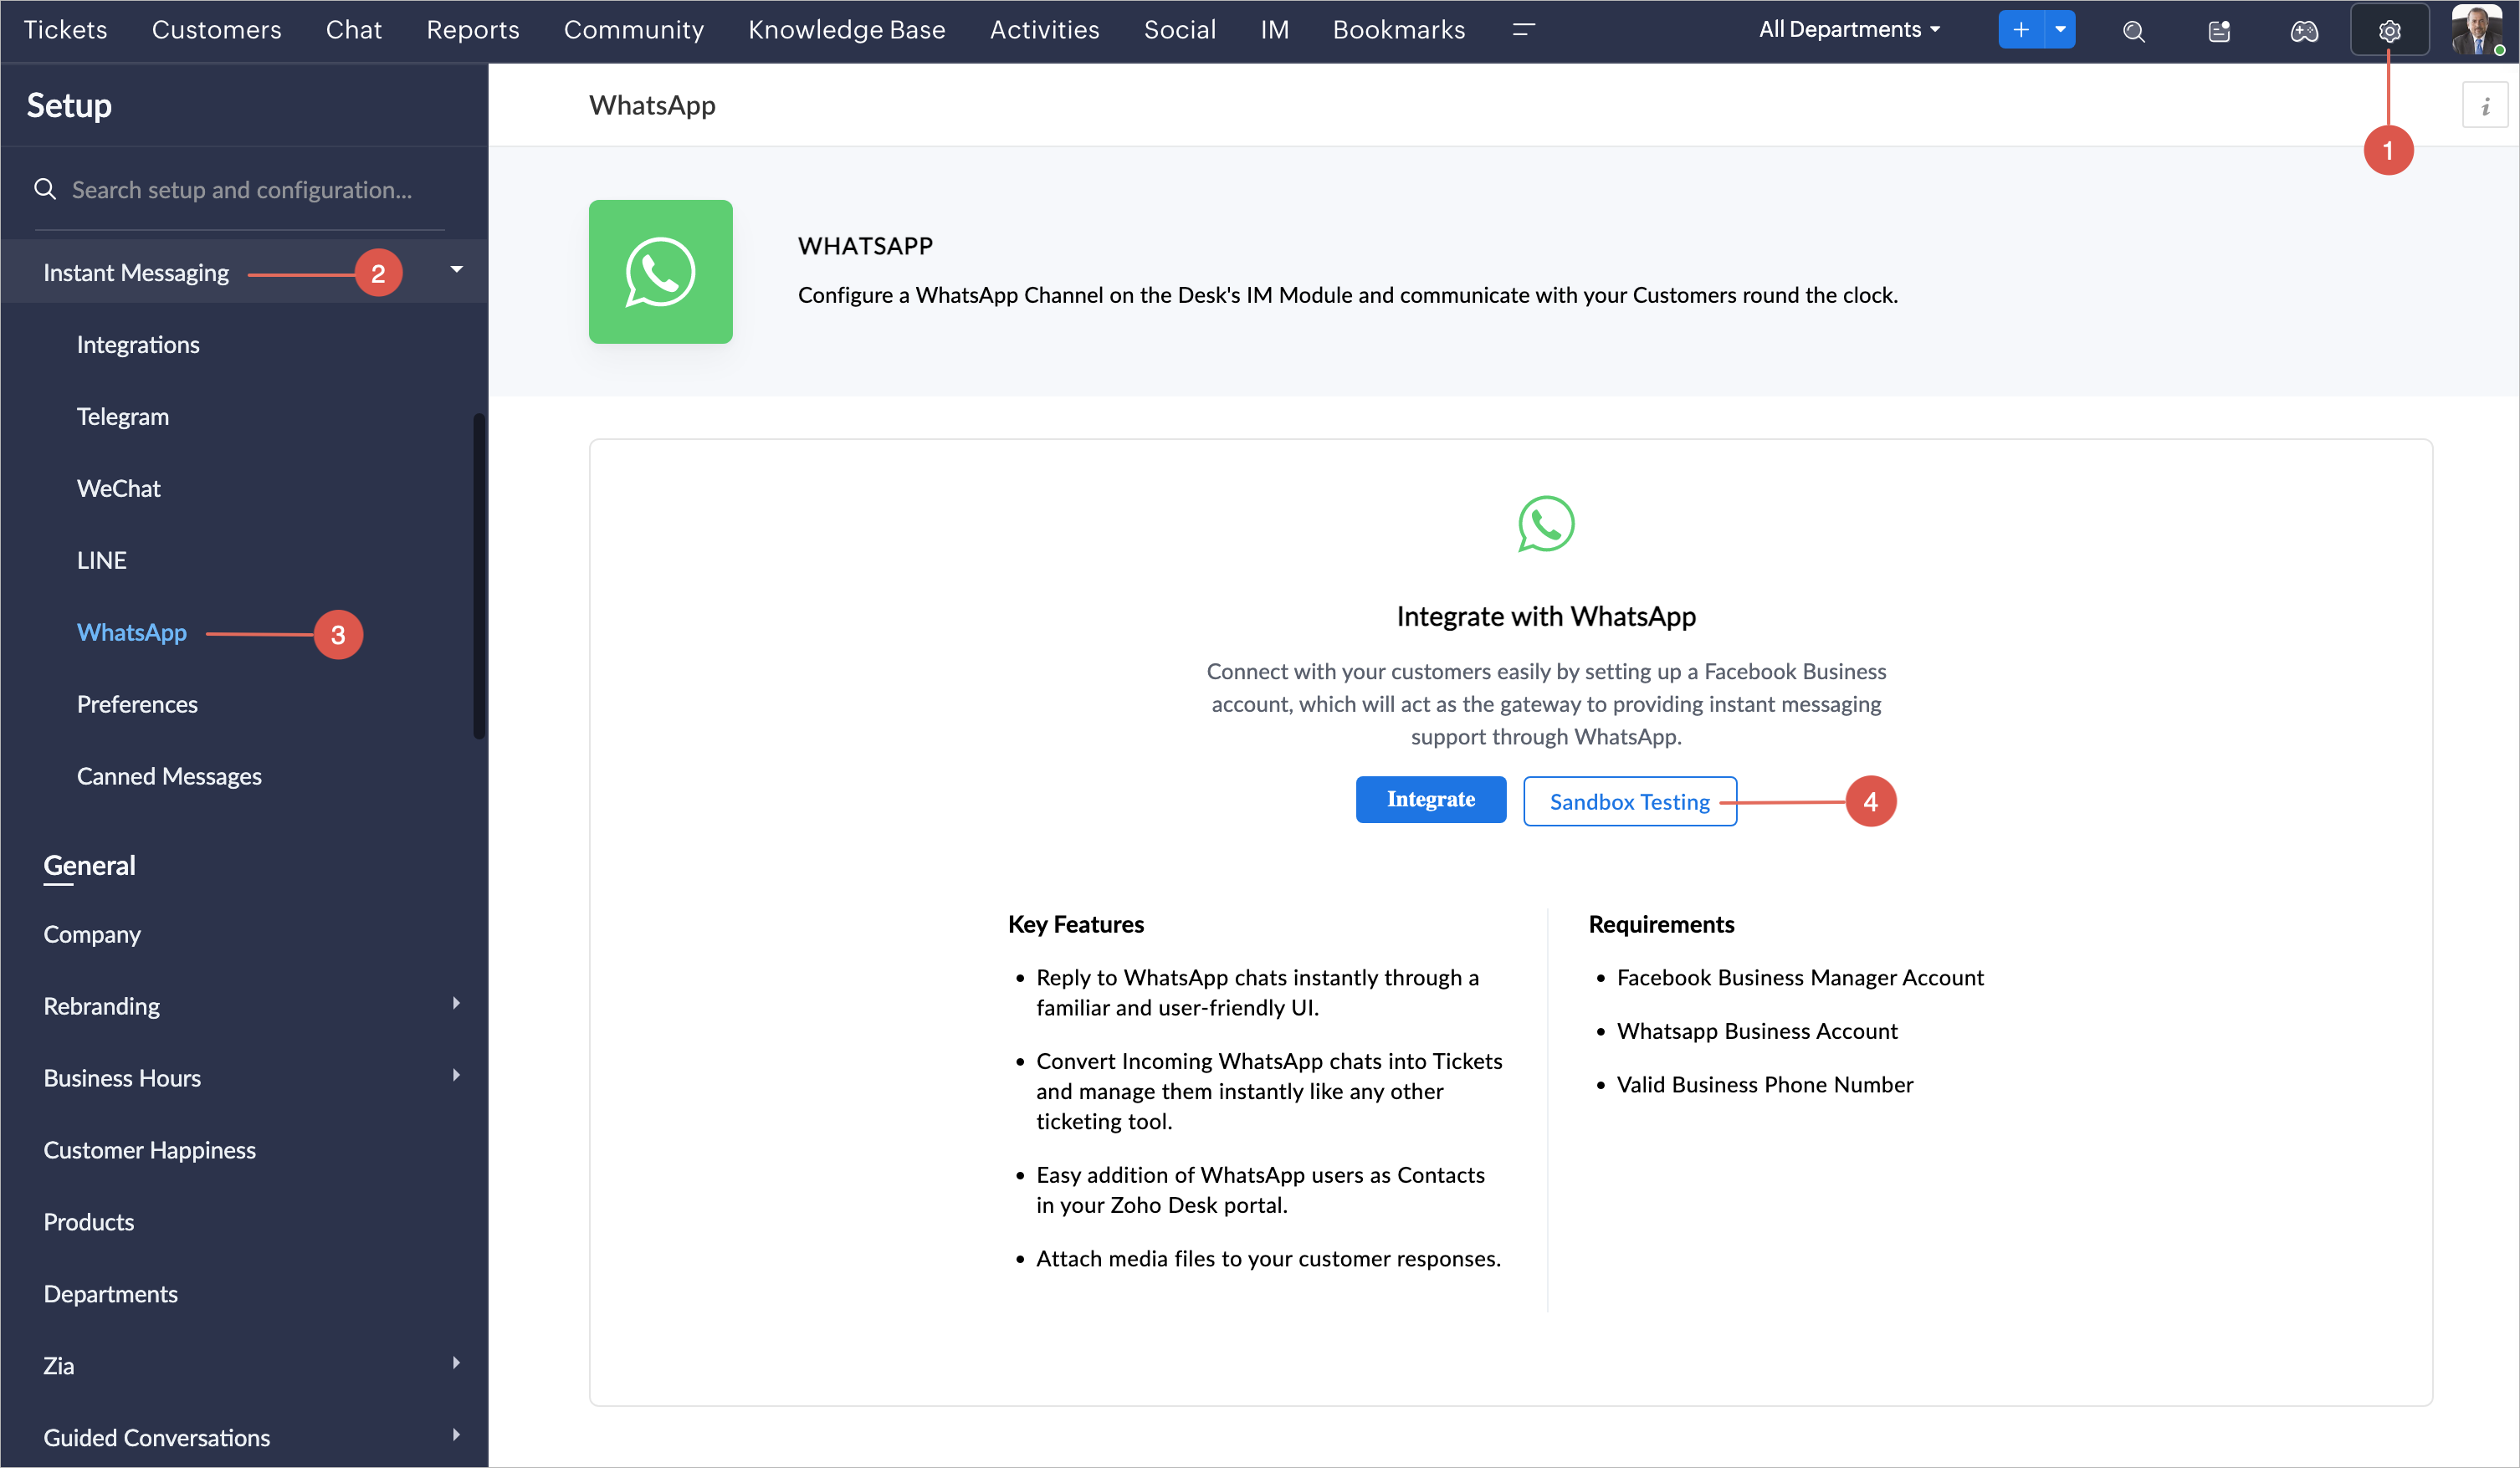
Task: Focus the search setup and configuration field
Action: 241,190
